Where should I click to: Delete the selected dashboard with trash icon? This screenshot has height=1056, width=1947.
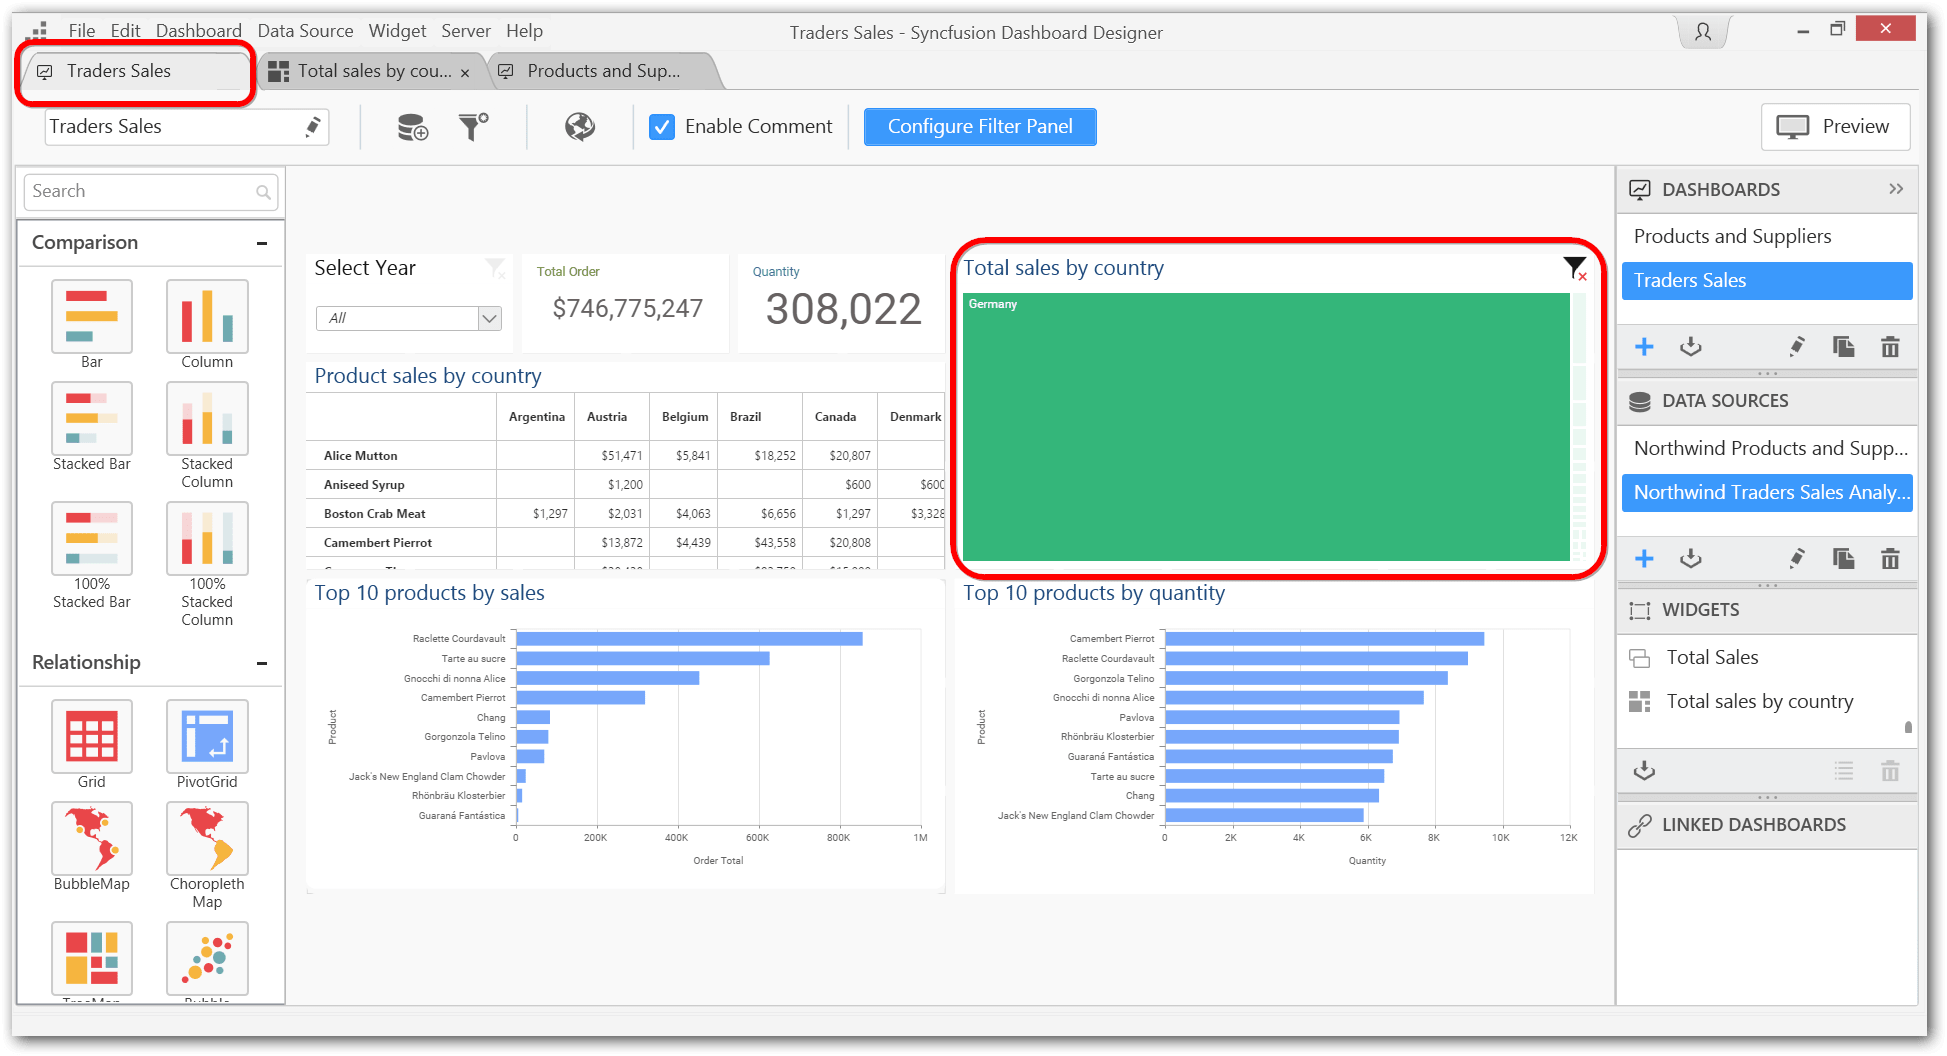click(1889, 347)
